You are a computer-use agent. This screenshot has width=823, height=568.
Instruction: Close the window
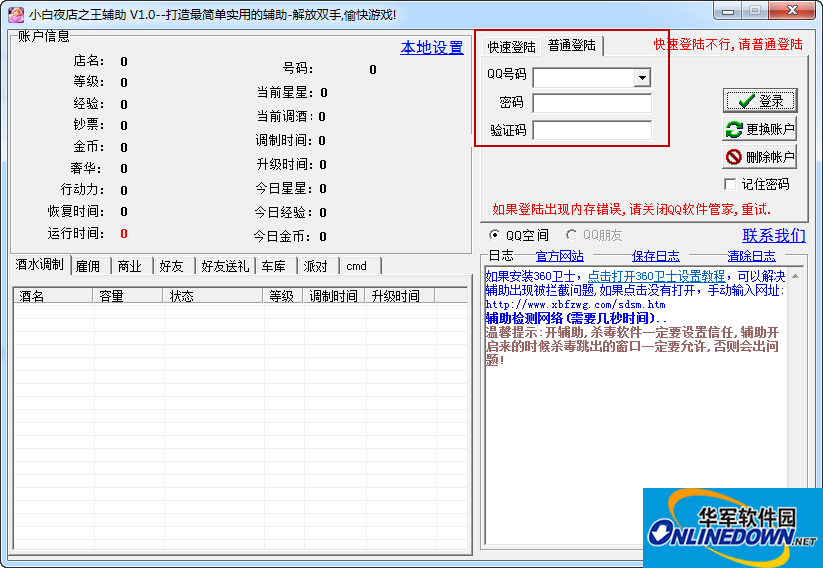[x=793, y=10]
